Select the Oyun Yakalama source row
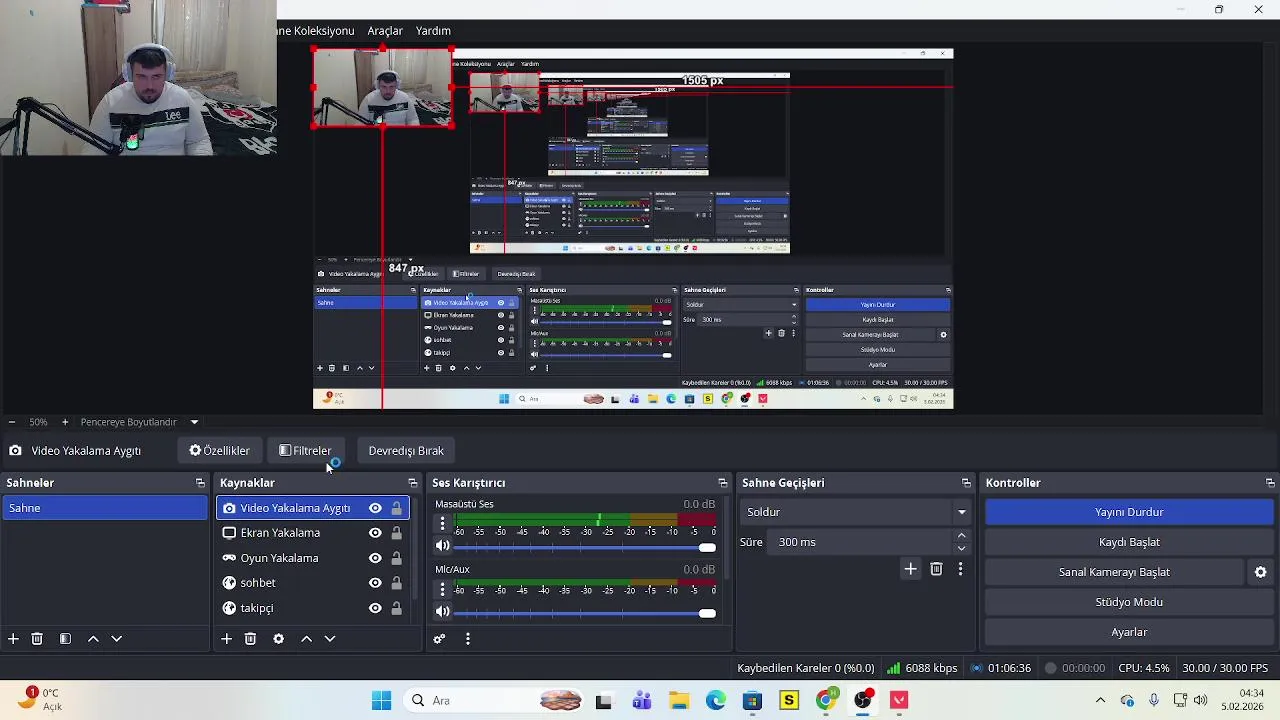 tap(315, 558)
